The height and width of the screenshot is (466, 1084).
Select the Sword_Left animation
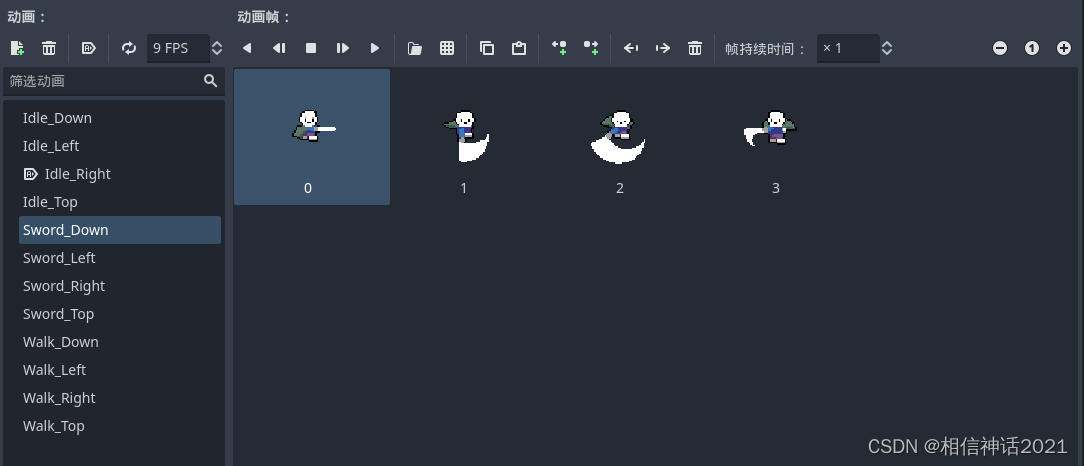pos(120,258)
